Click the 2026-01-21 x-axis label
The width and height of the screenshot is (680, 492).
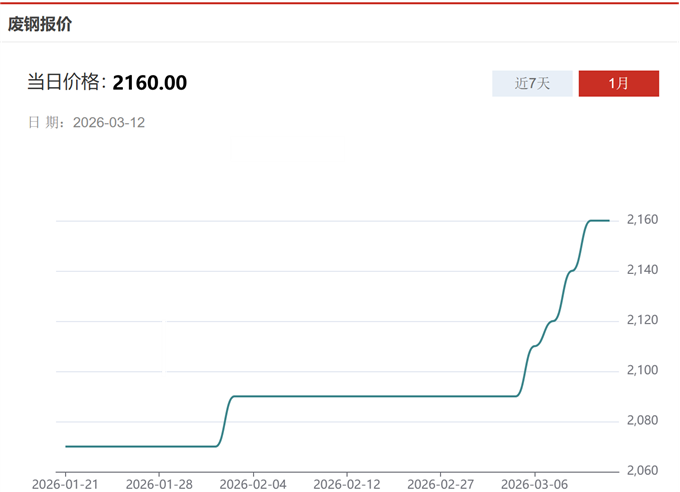[65, 483]
